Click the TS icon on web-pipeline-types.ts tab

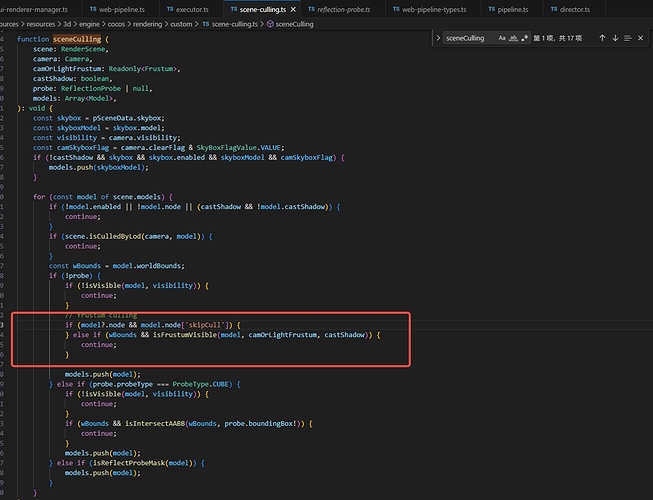pyautogui.click(x=396, y=9)
